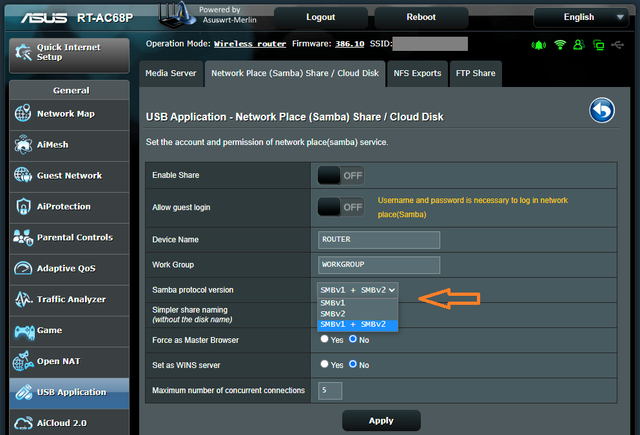The width and height of the screenshot is (640, 435).
Task: Click the USB Application icon
Action: [x=24, y=392]
